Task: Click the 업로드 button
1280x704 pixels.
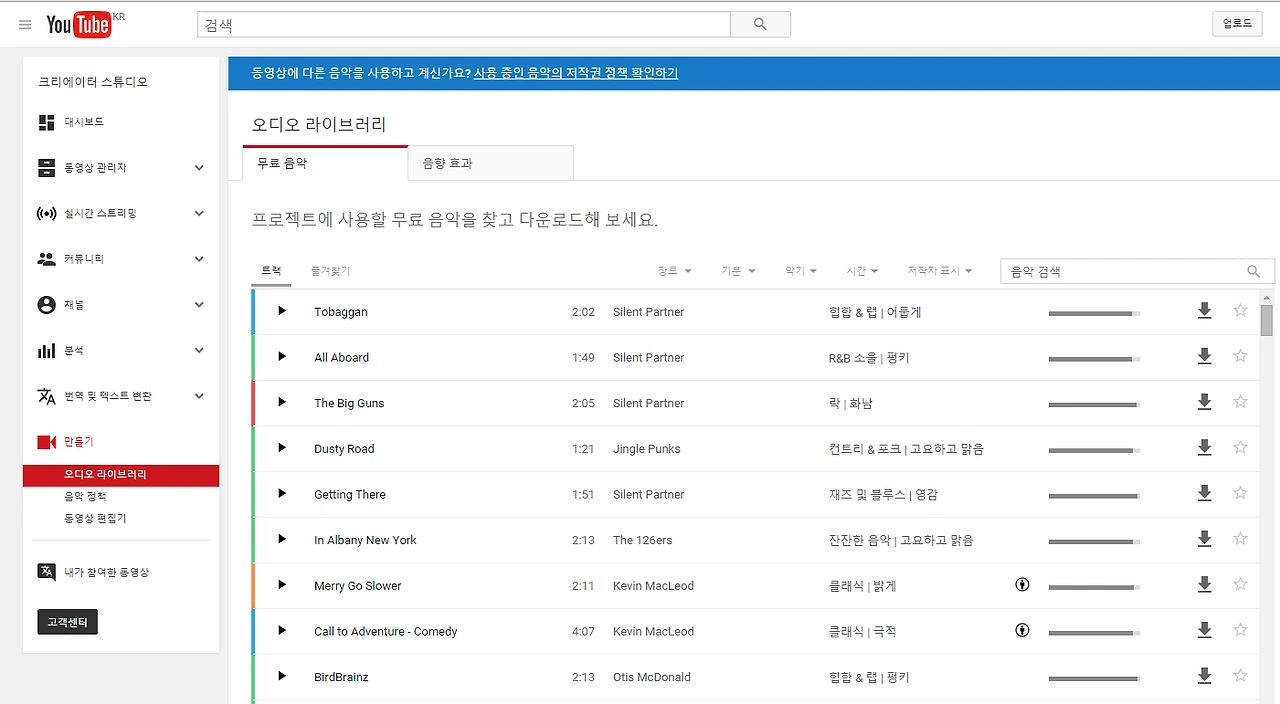Action: click(x=1237, y=22)
